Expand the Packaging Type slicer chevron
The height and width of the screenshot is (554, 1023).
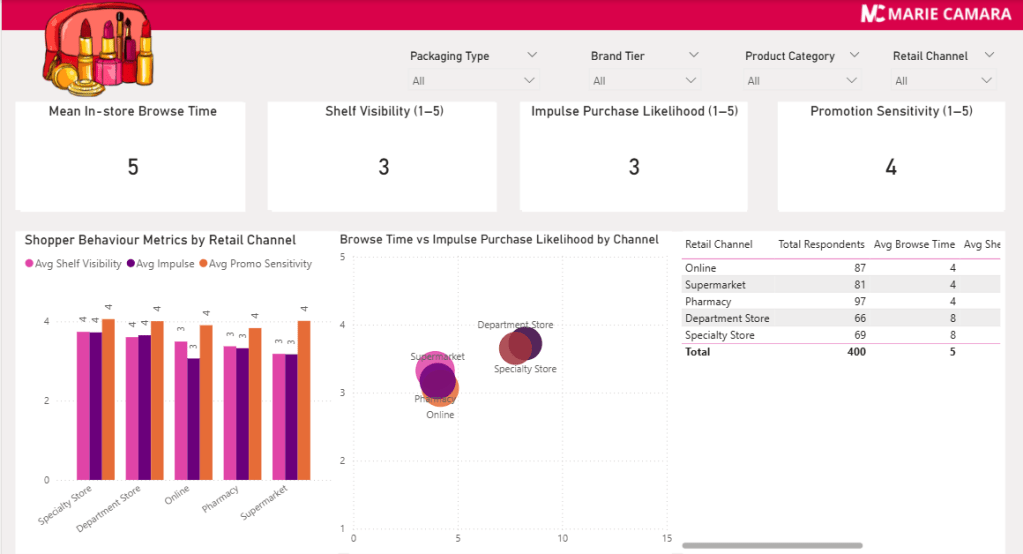pyautogui.click(x=532, y=55)
